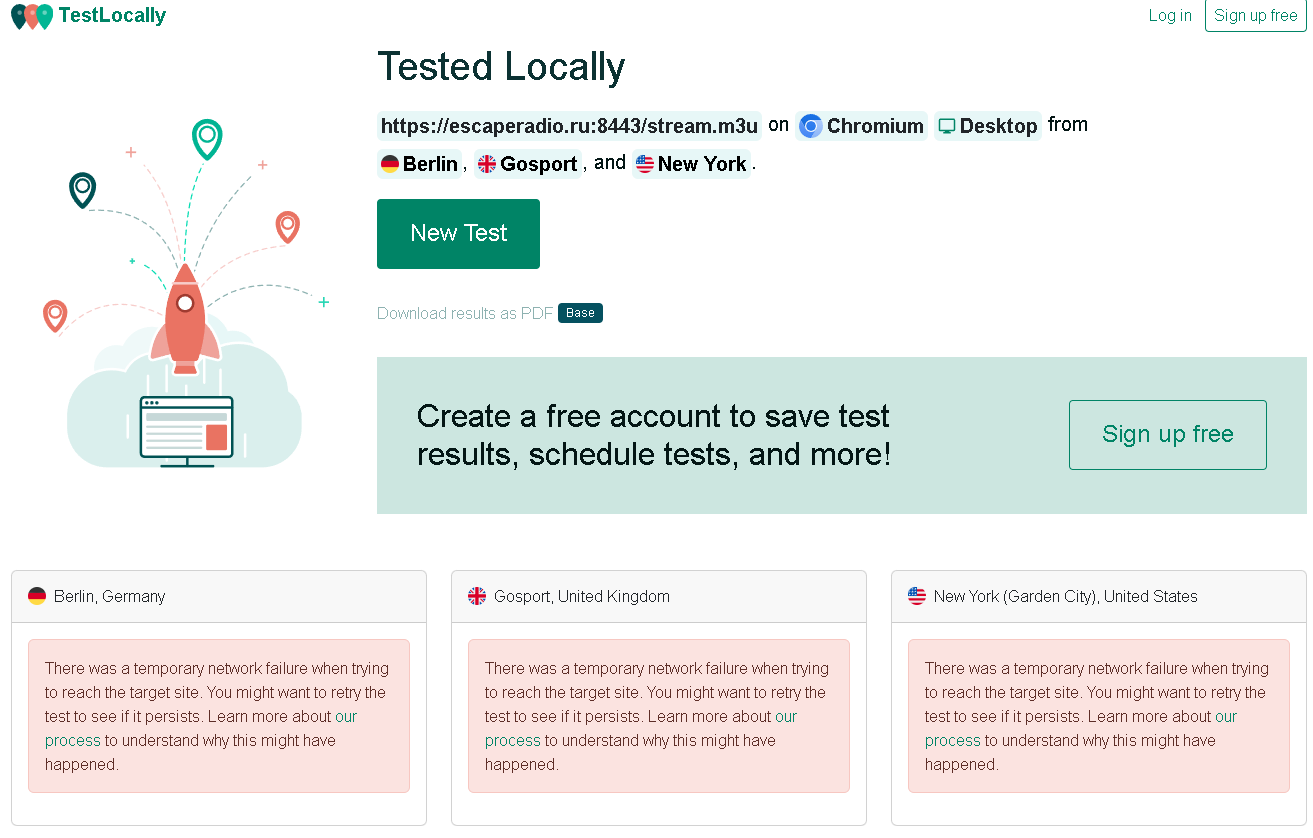The width and height of the screenshot is (1313, 838).
Task: Click the Base plan badge
Action: point(580,313)
